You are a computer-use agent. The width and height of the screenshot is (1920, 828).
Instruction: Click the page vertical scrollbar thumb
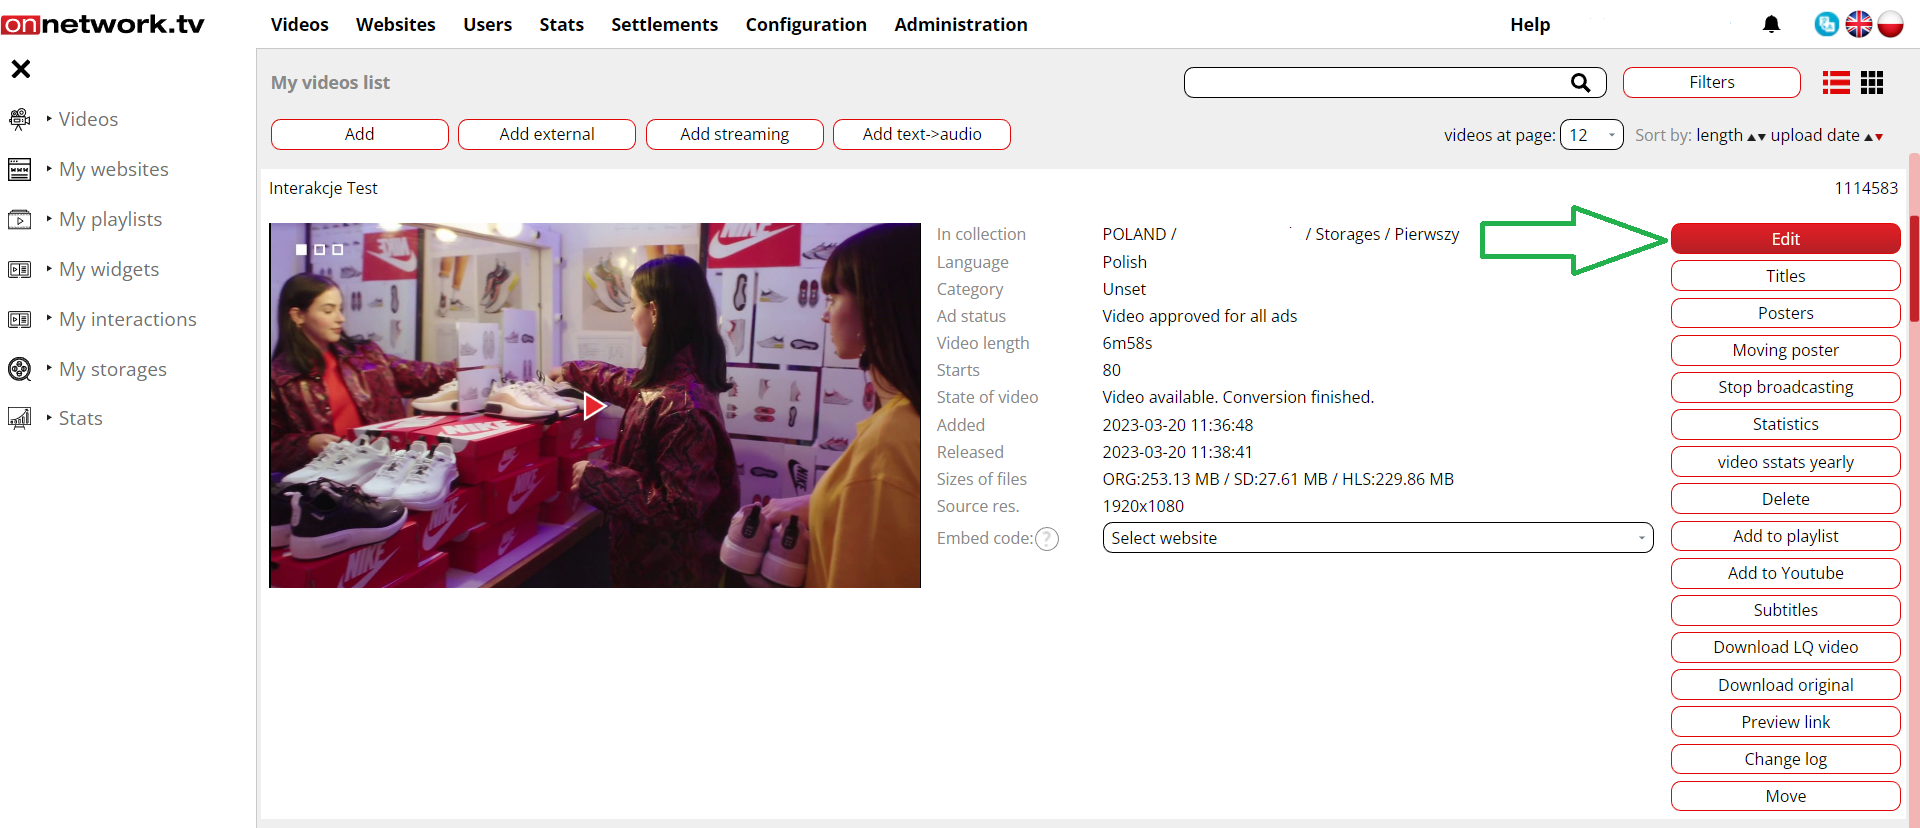click(x=1914, y=268)
